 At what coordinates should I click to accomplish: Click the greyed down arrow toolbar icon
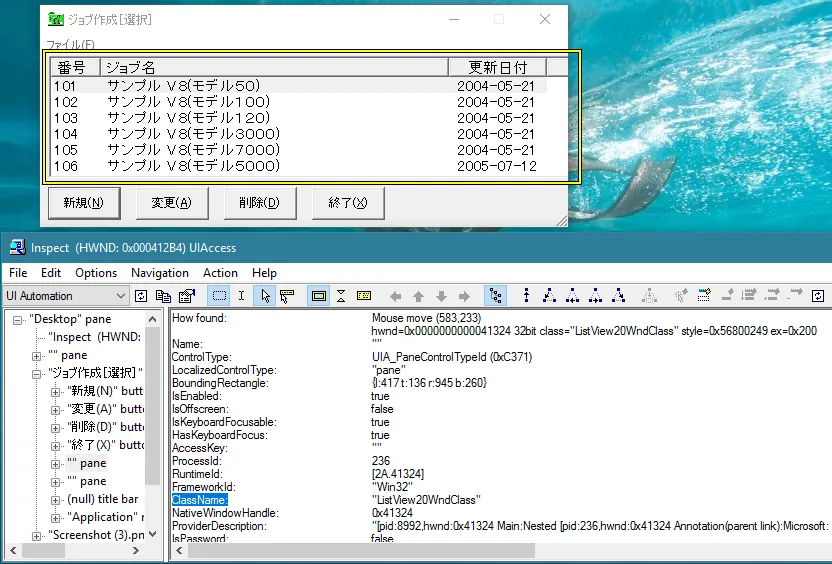click(x=441, y=297)
